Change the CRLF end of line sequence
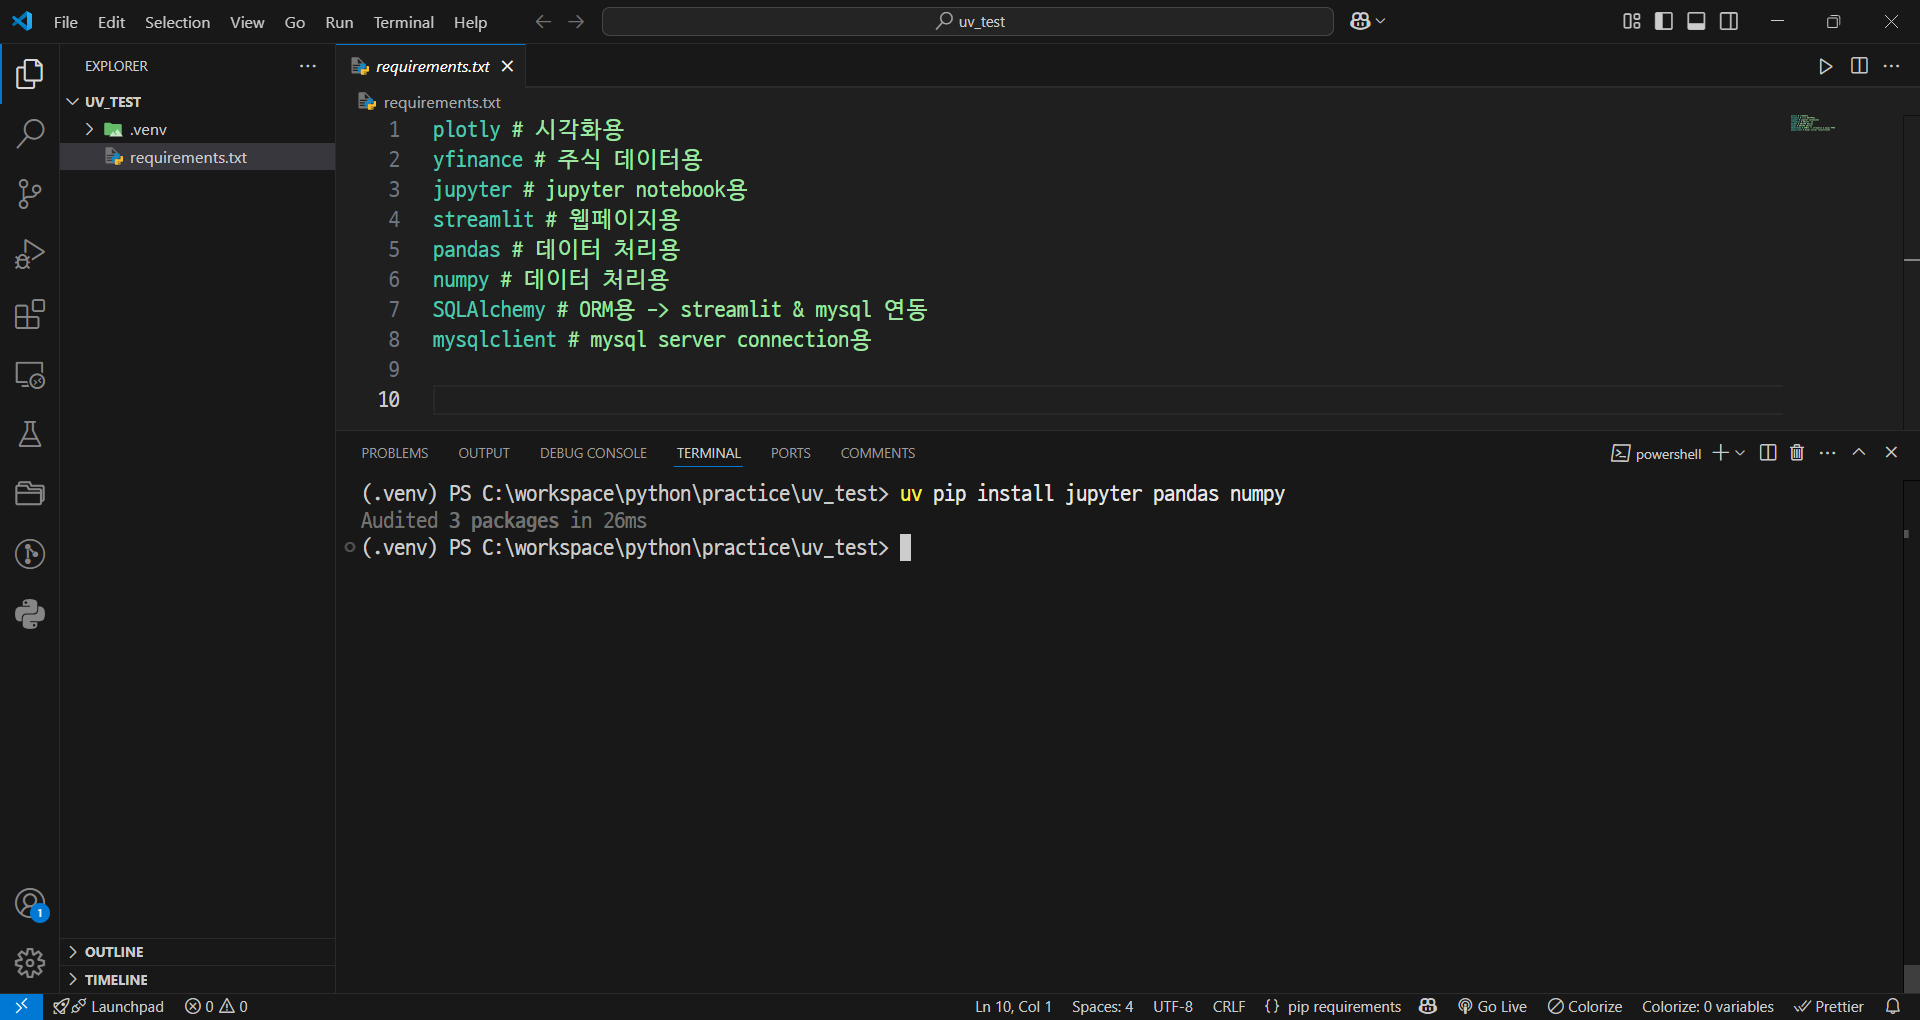 [1229, 1006]
